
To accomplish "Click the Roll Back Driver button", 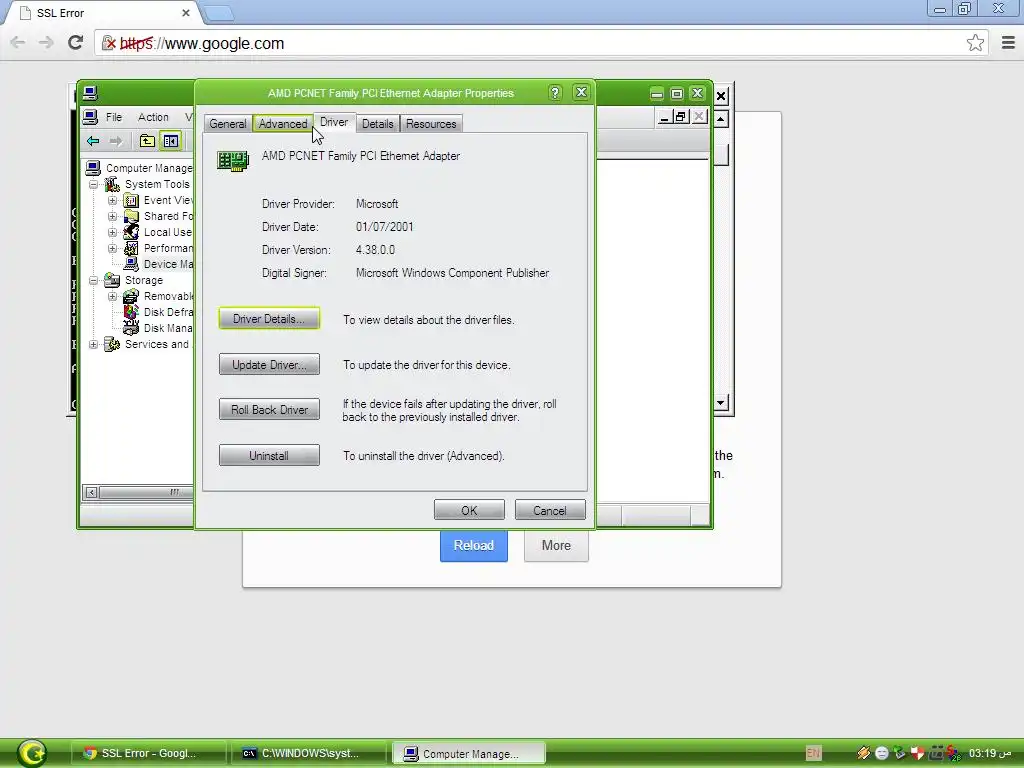I will [x=269, y=409].
